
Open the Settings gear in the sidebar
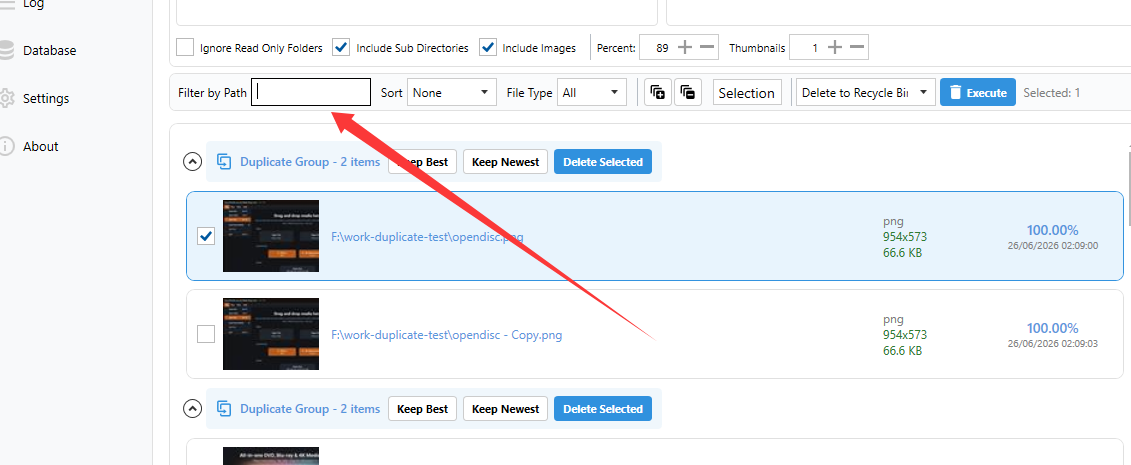pos(6,98)
